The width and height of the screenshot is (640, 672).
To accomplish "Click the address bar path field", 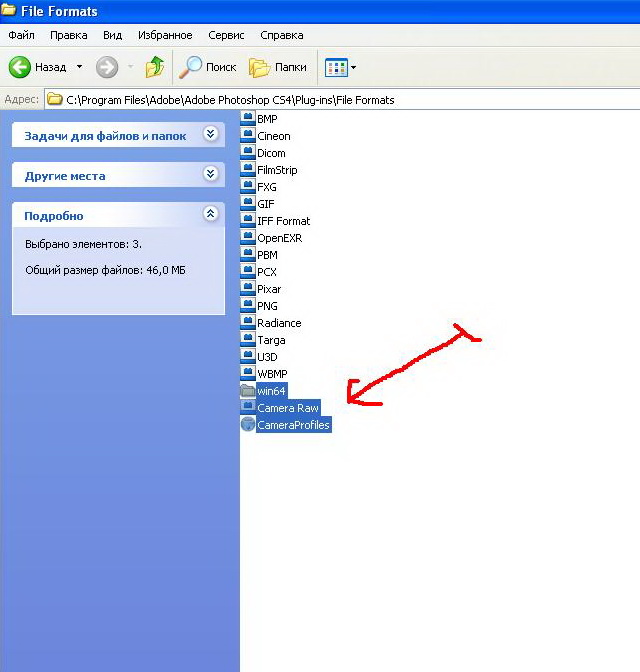I will 342,100.
